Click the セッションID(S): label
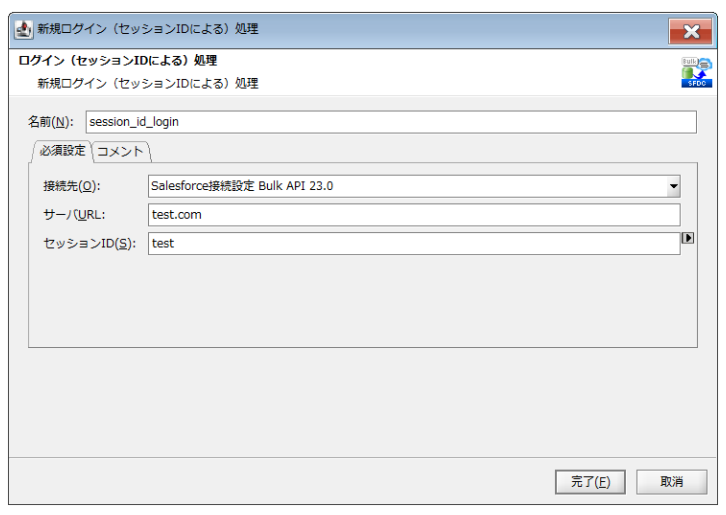Viewport: 726px width, 515px height. click(x=89, y=244)
